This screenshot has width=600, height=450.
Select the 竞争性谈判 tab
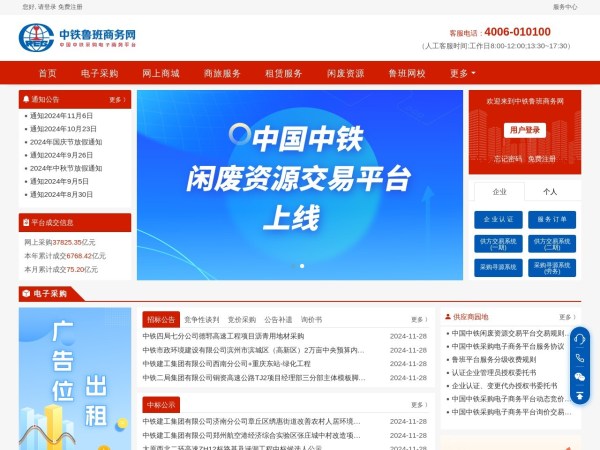pyautogui.click(x=202, y=319)
